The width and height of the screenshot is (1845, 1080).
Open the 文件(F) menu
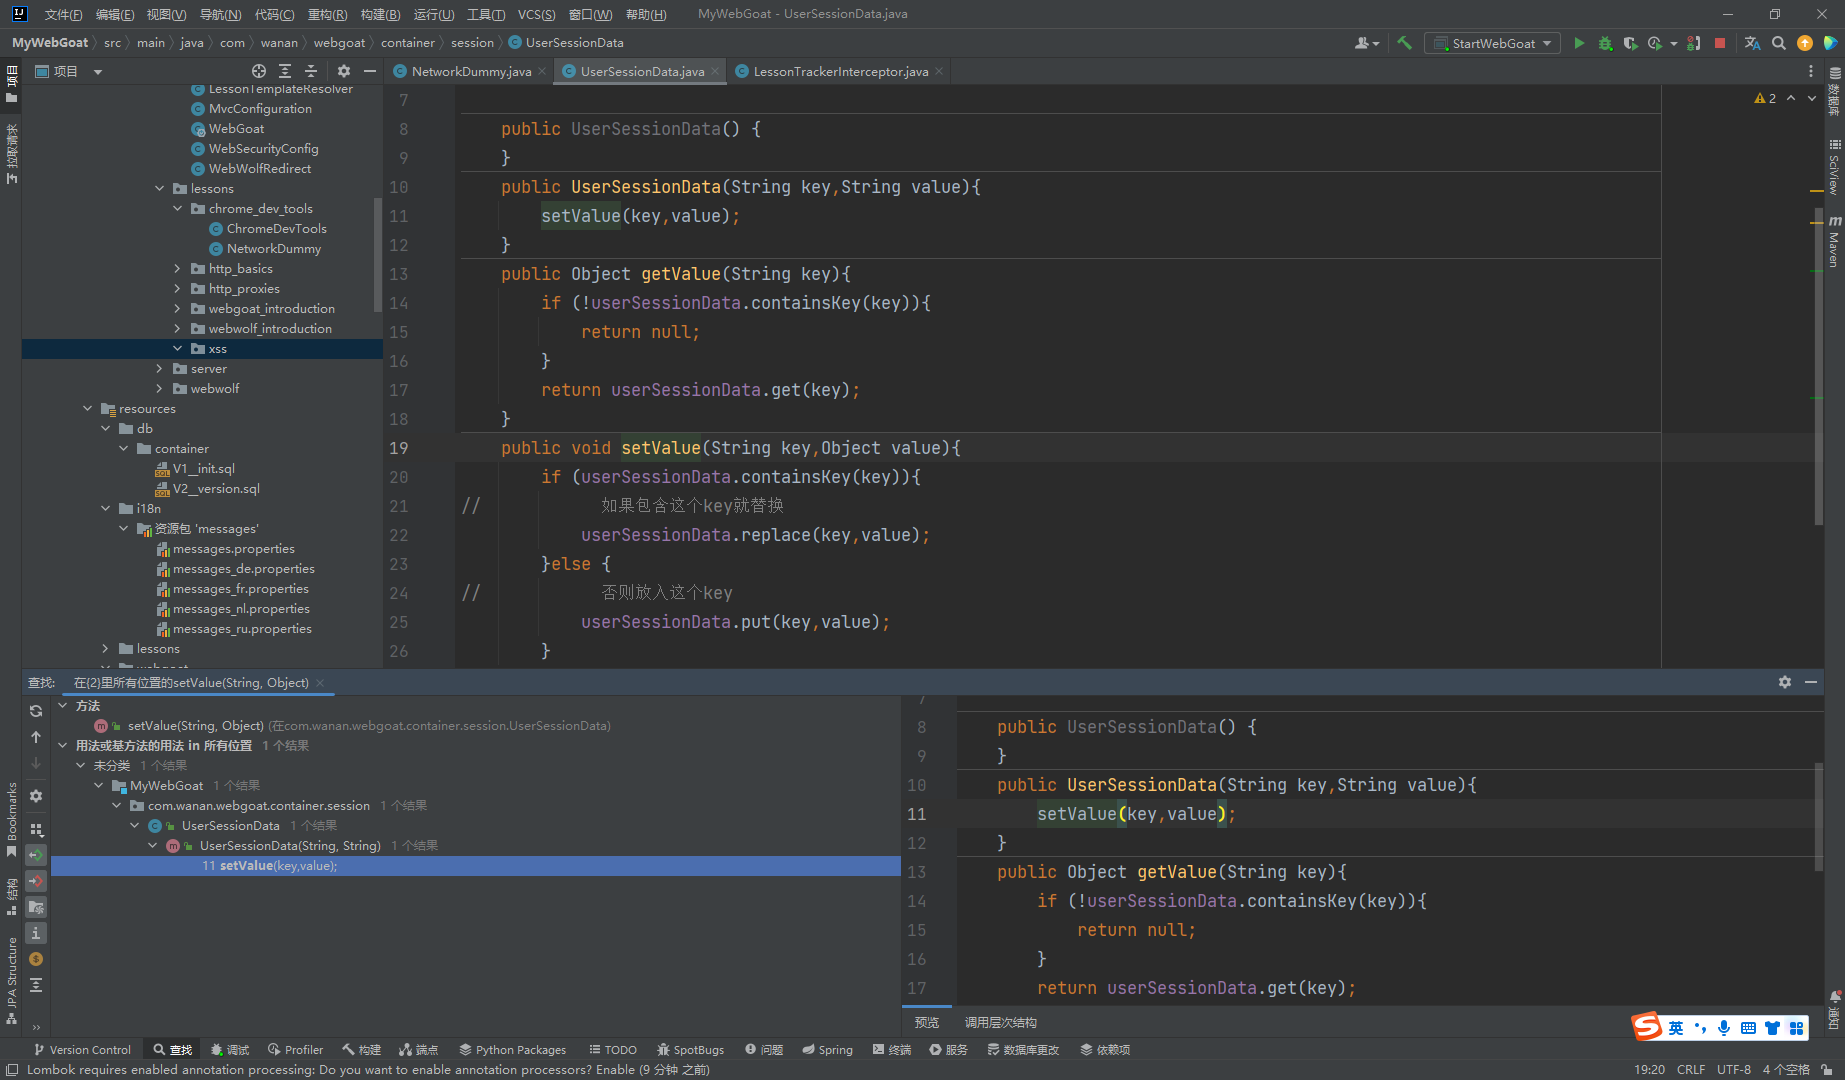click(63, 14)
